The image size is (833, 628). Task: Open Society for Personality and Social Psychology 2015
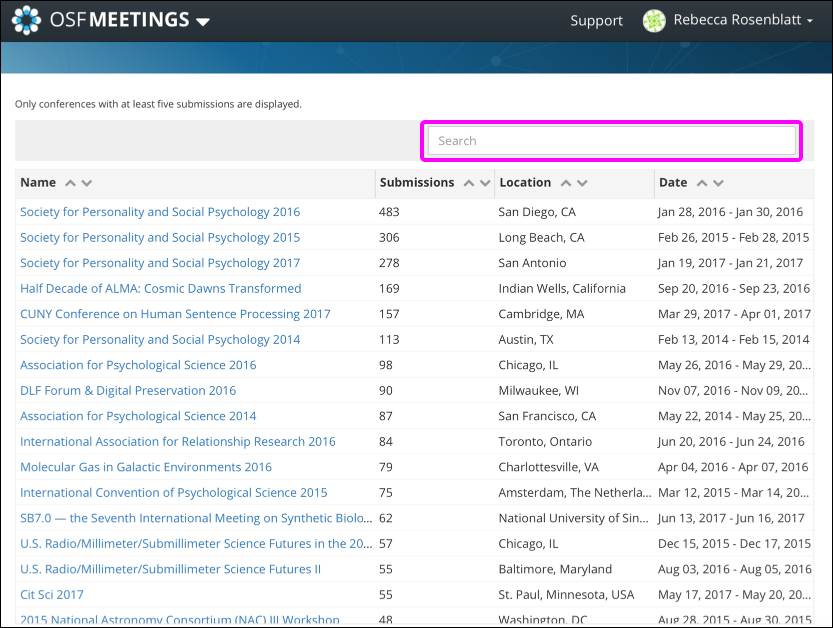click(x=160, y=237)
